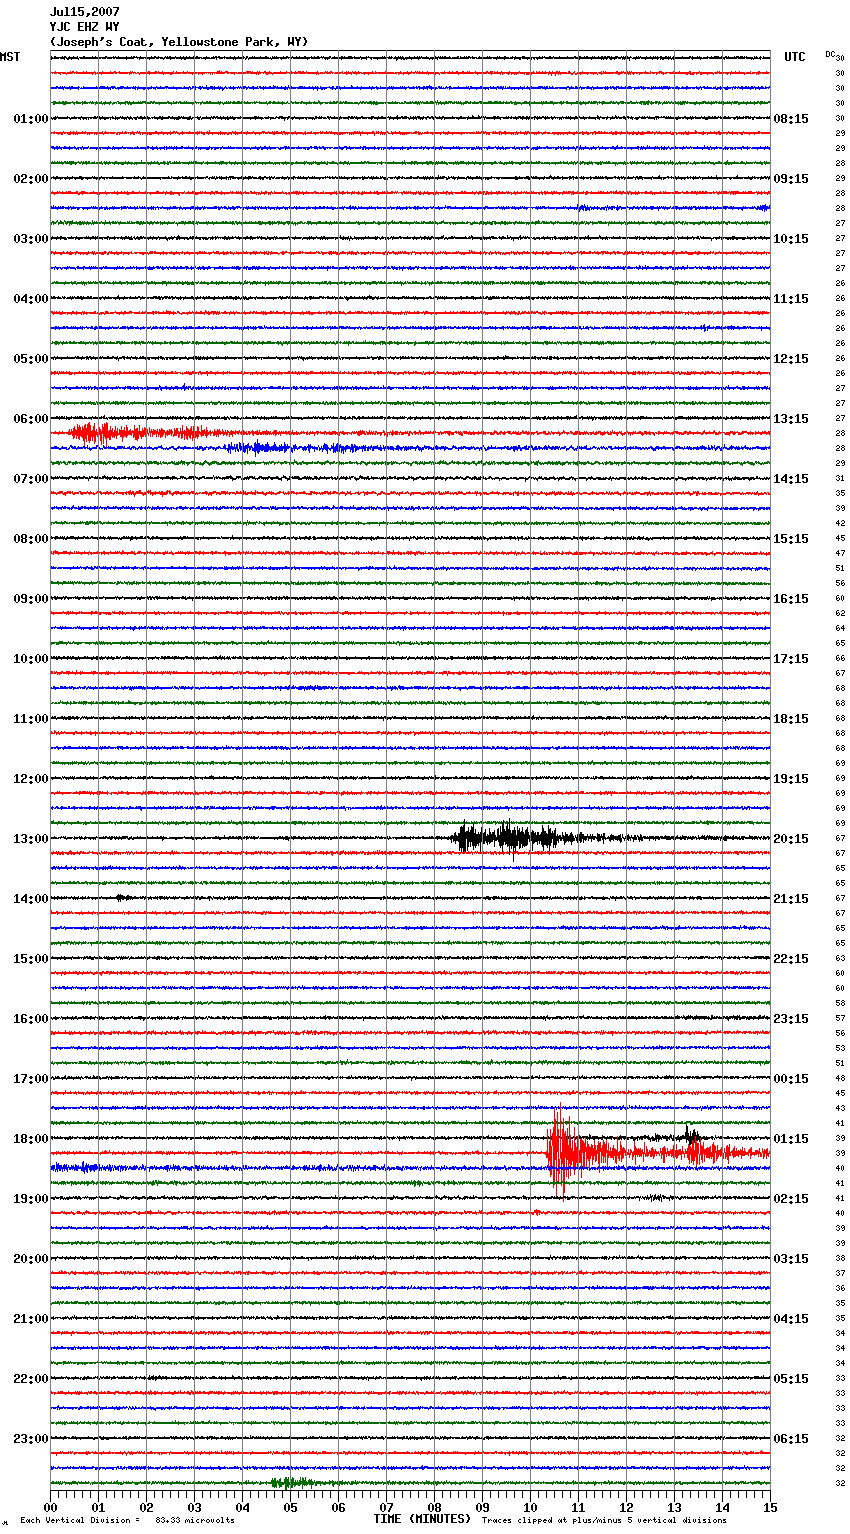Select the 06:00 MST time label
850x1534 pixels.
click(31, 419)
